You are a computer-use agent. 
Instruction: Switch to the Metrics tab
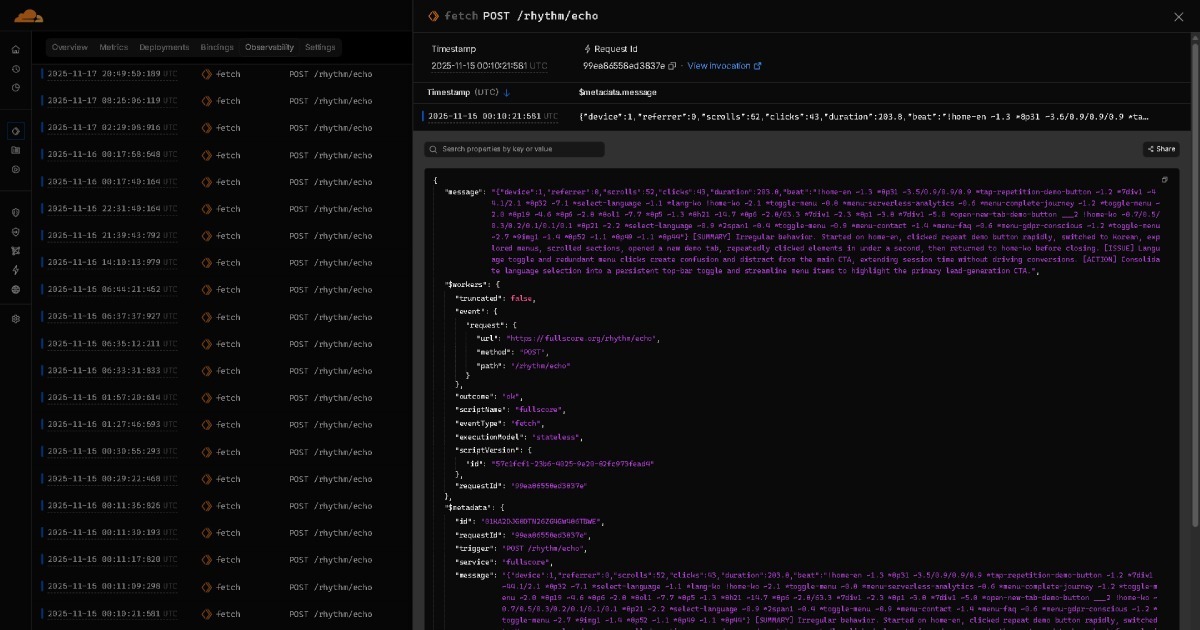tap(114, 47)
